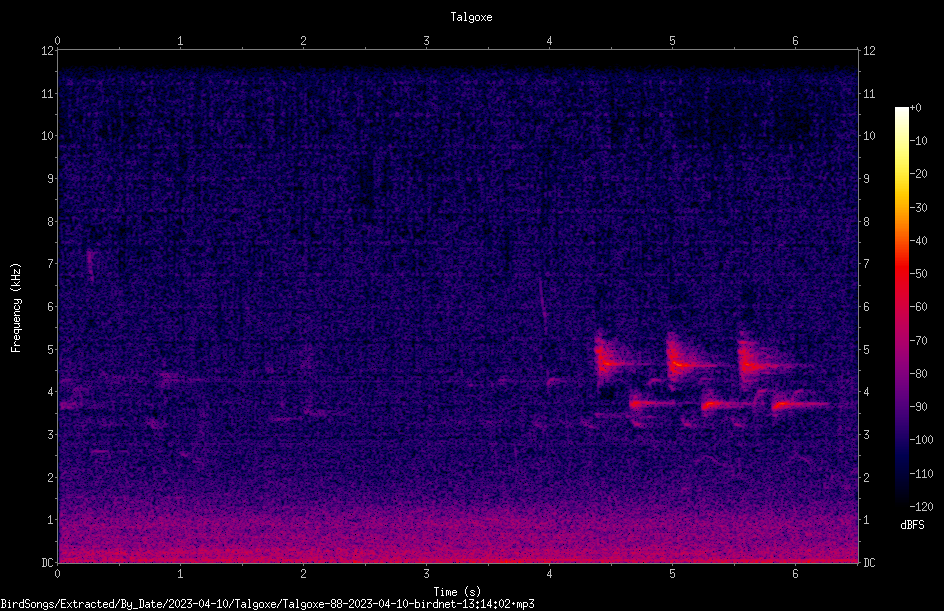This screenshot has width=944, height=611.
Task: Click the Talgoxe title at top
Action: tap(471, 17)
